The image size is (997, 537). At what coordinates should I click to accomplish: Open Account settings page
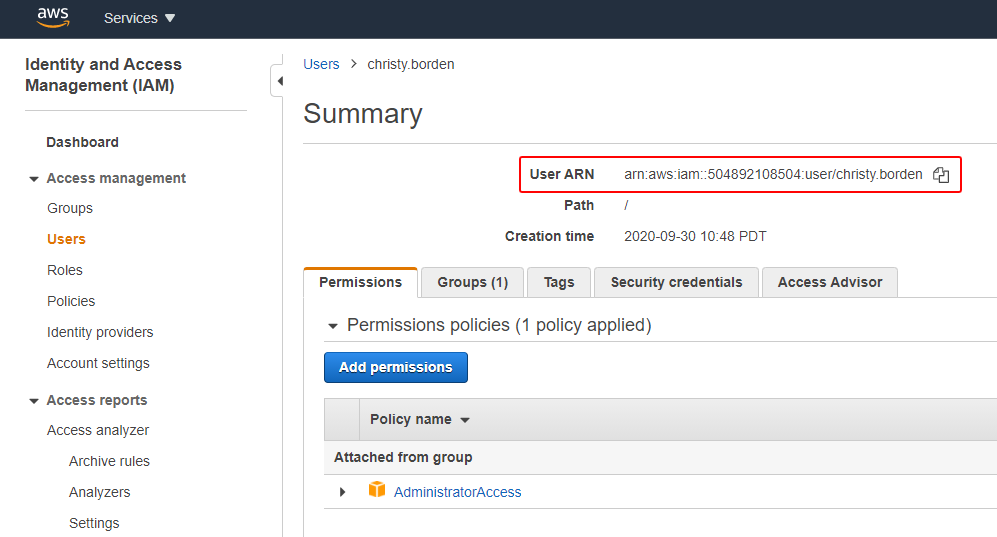[98, 364]
